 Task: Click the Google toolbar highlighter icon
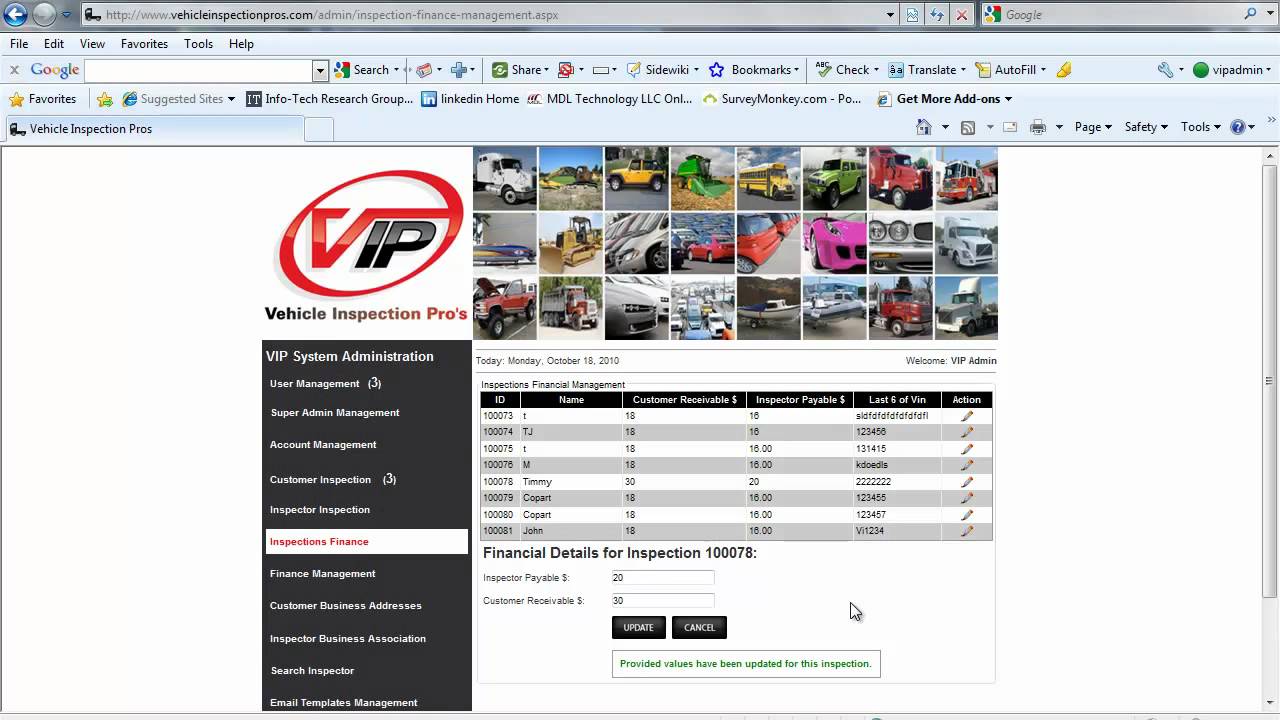1064,70
